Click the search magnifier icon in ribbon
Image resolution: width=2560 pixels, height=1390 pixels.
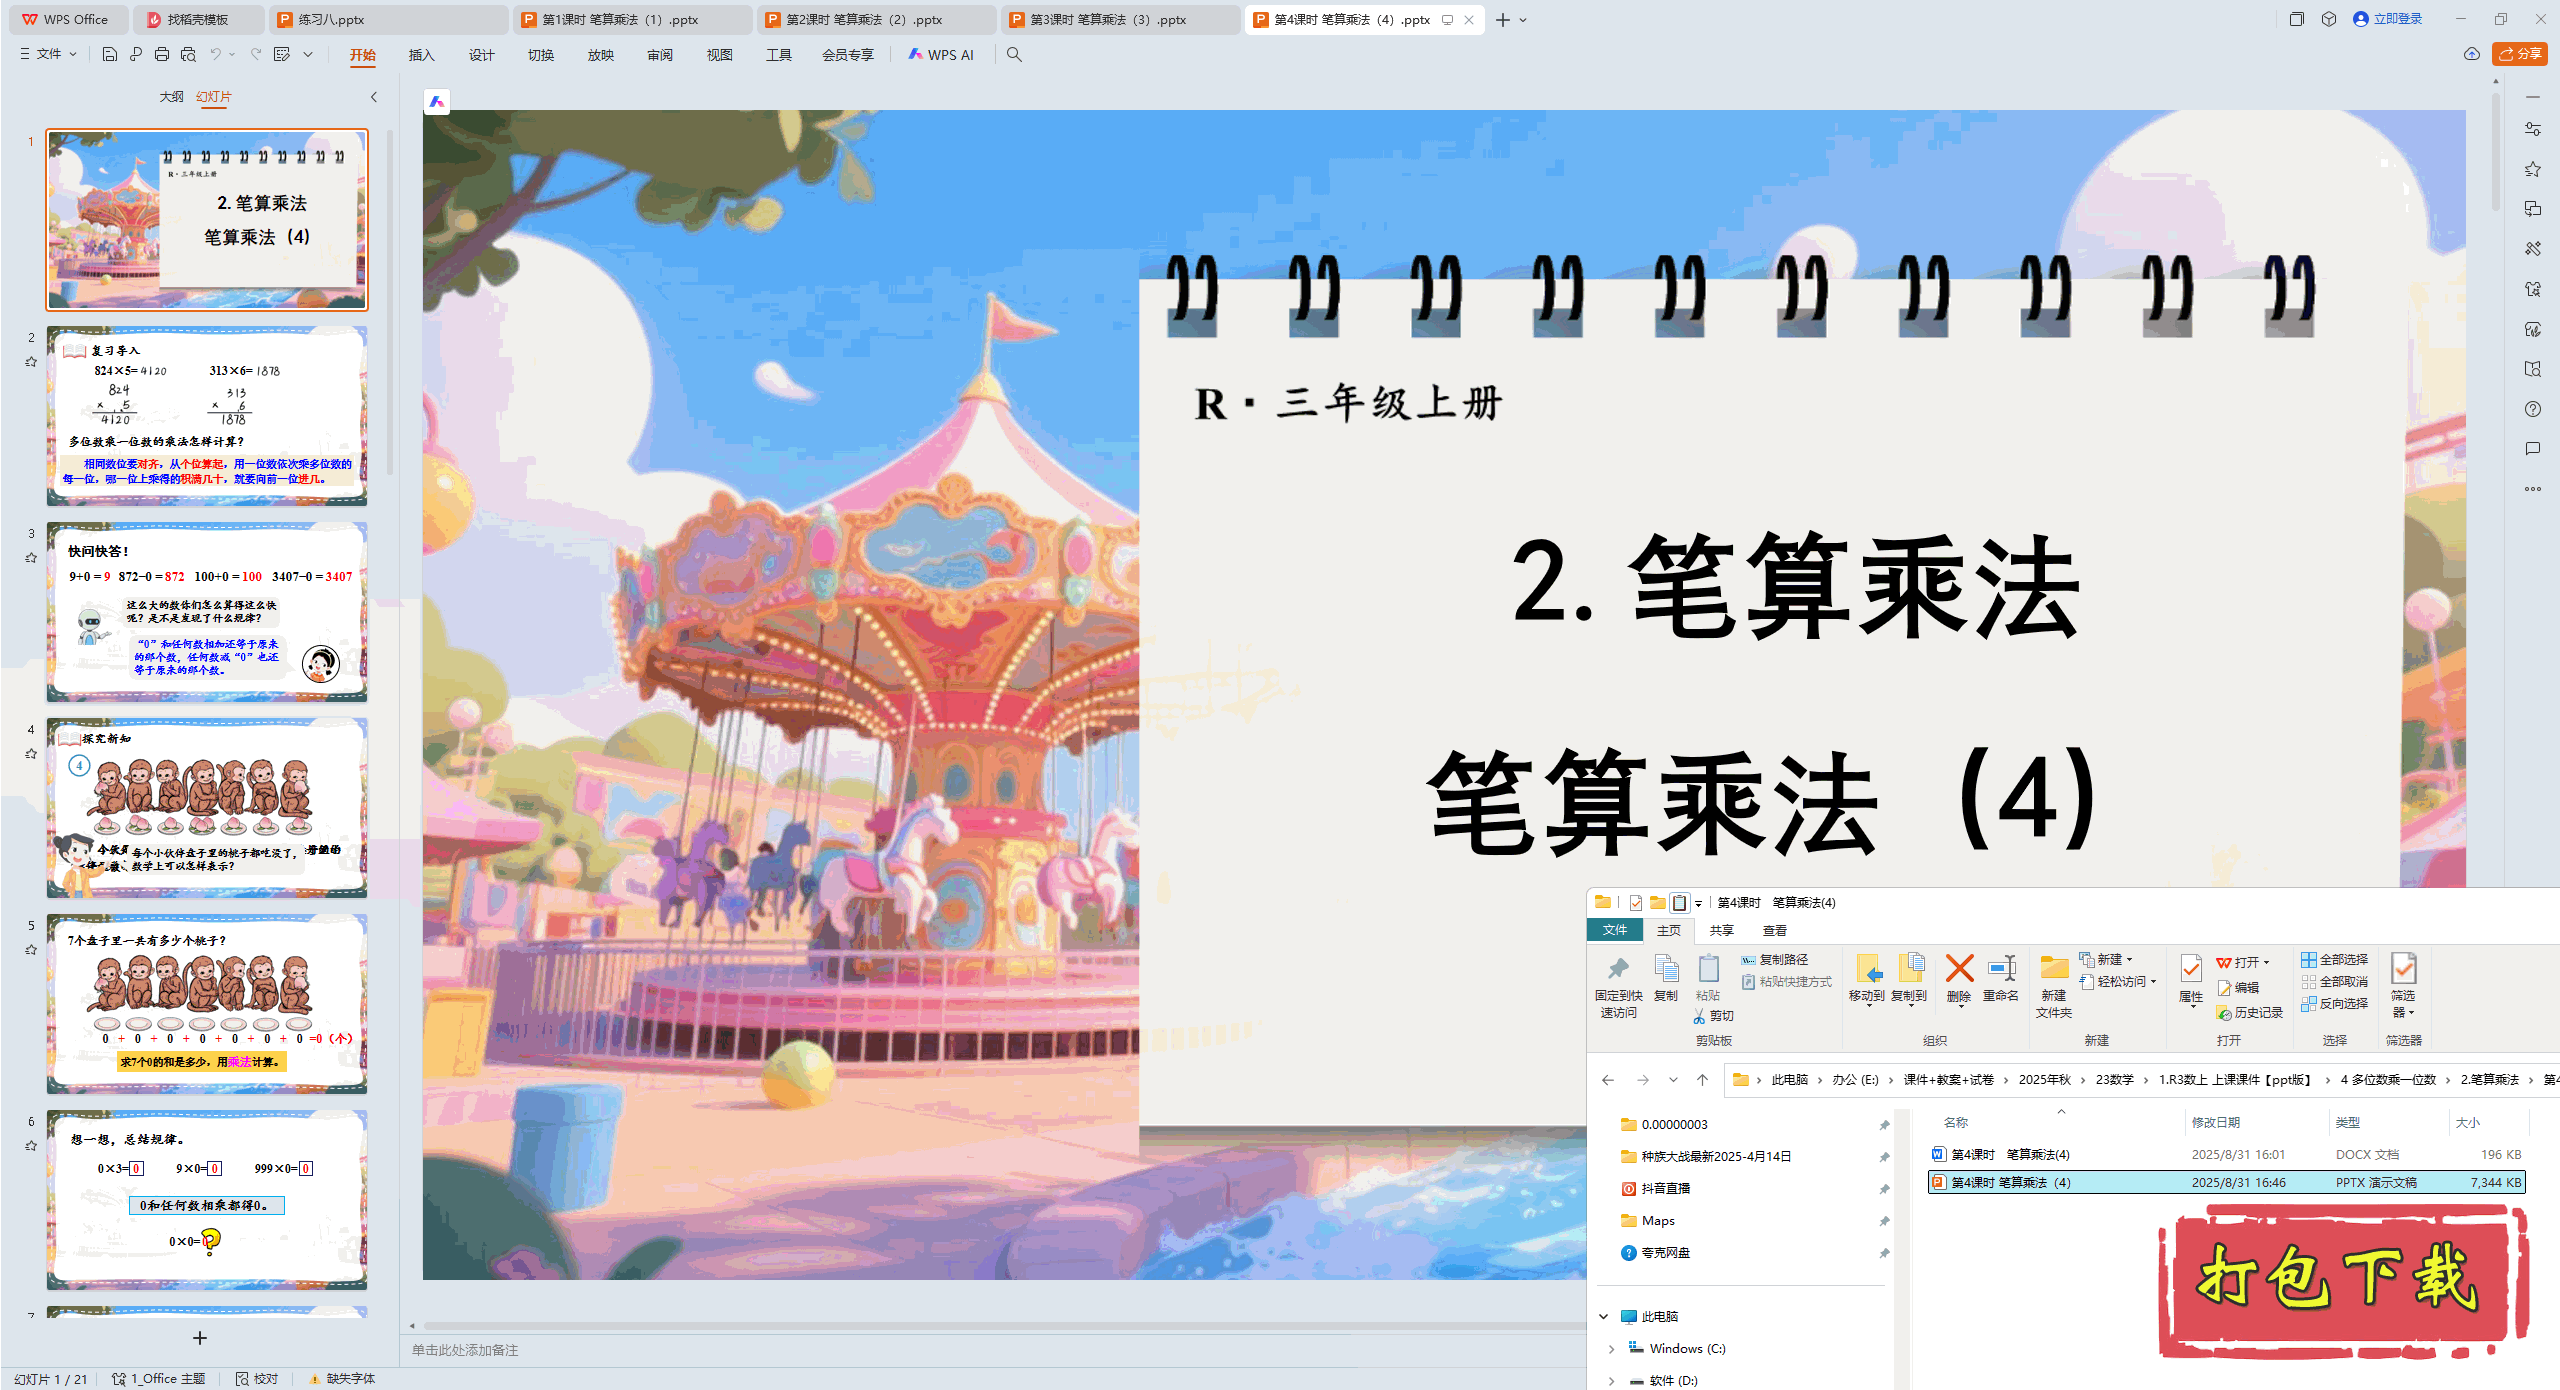[1014, 54]
